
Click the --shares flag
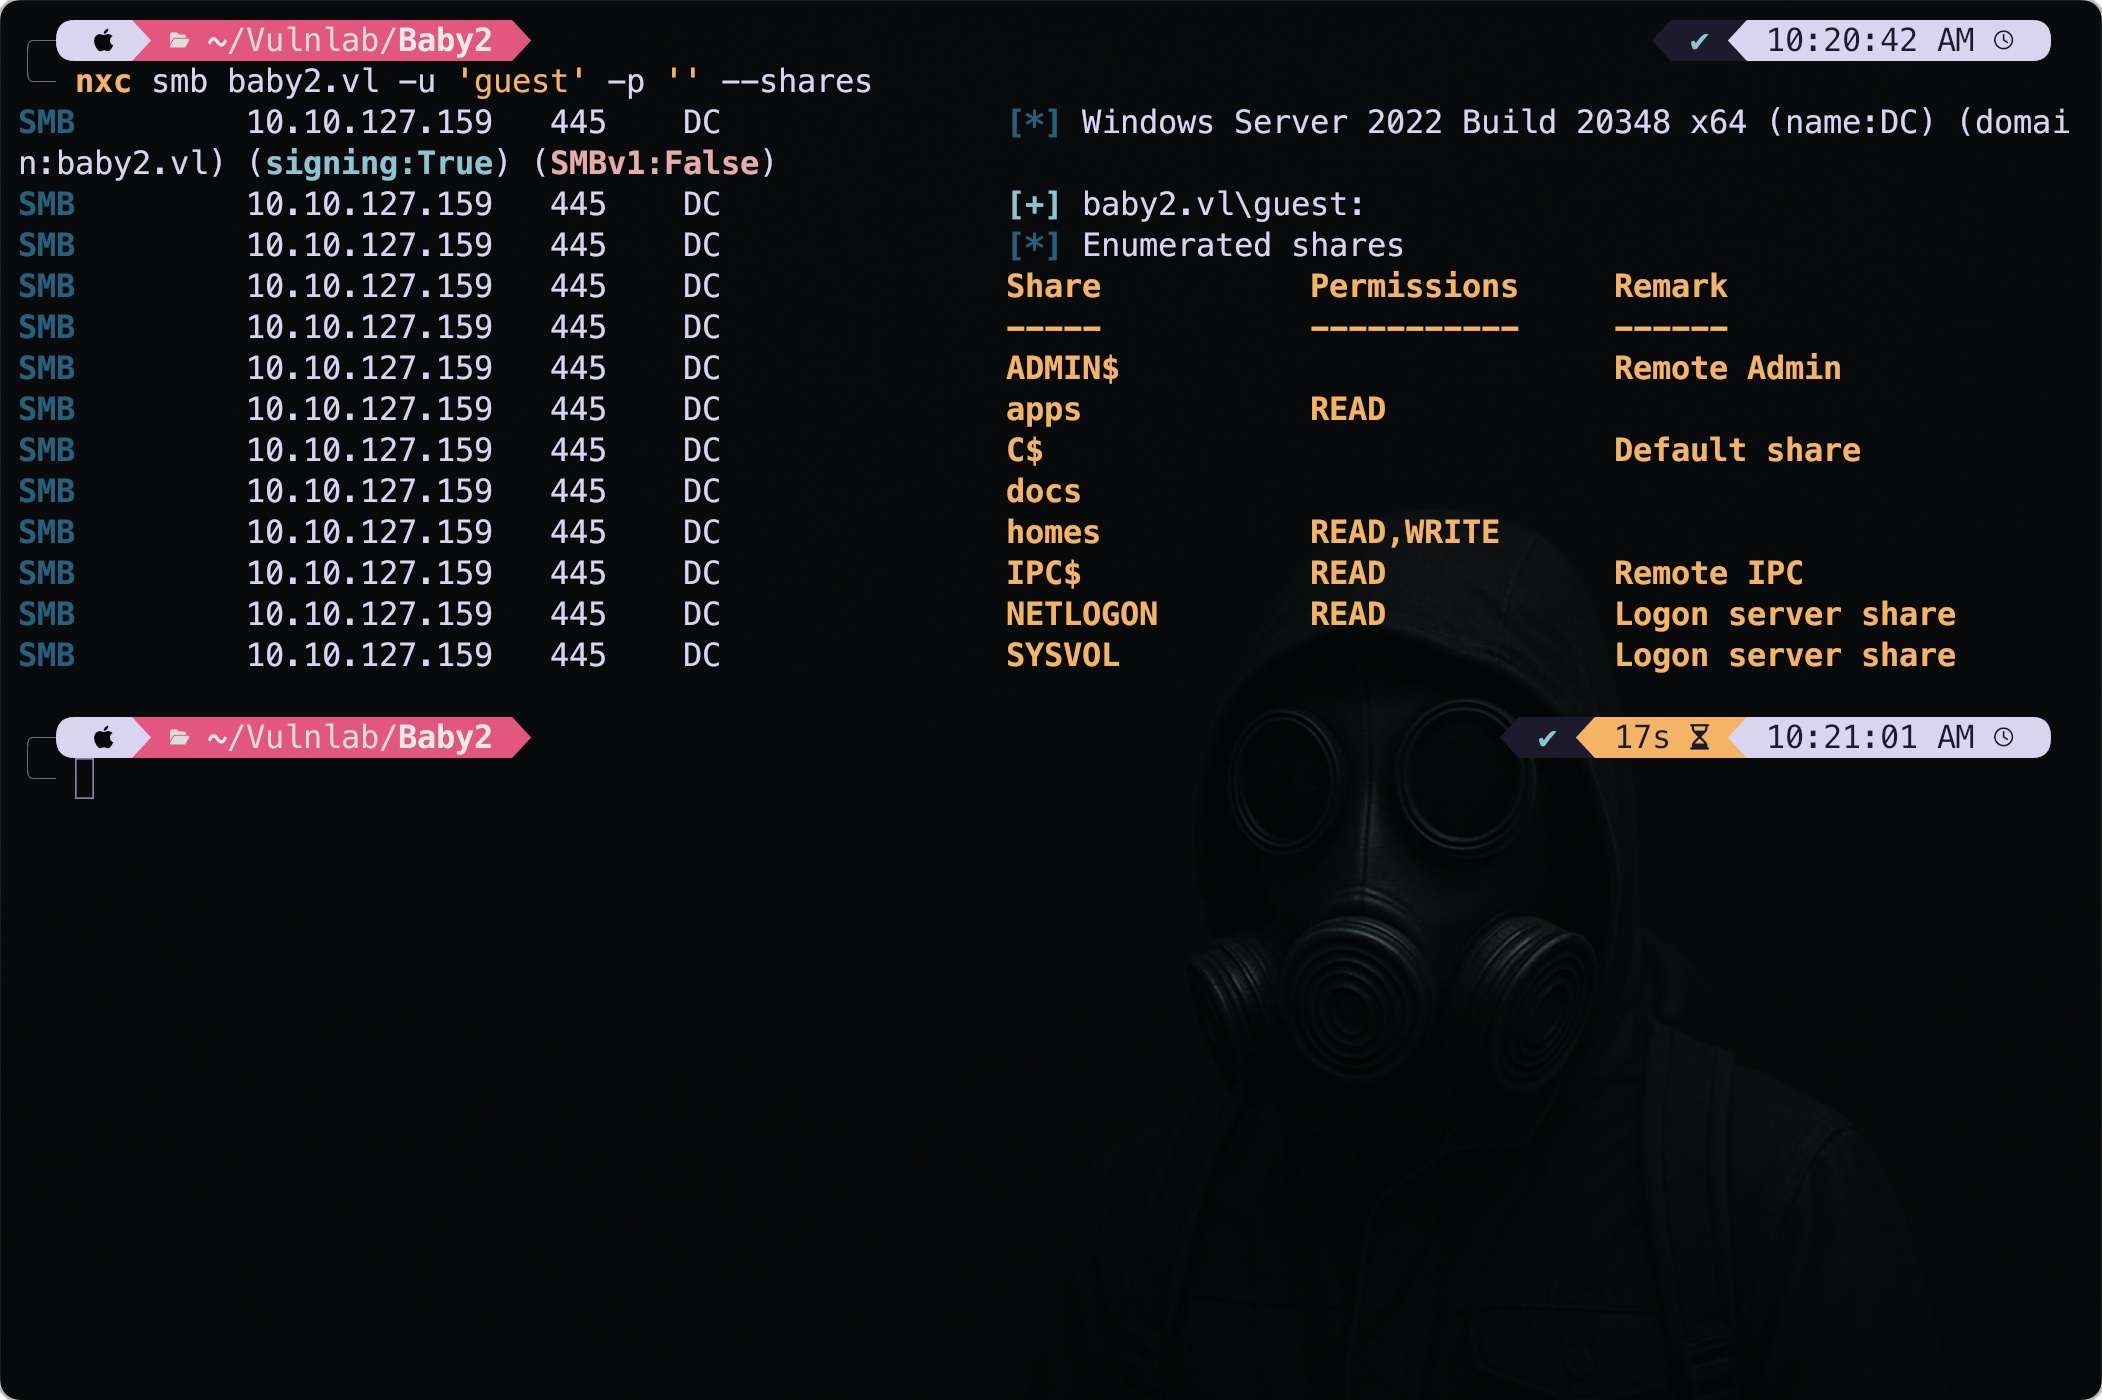(796, 81)
